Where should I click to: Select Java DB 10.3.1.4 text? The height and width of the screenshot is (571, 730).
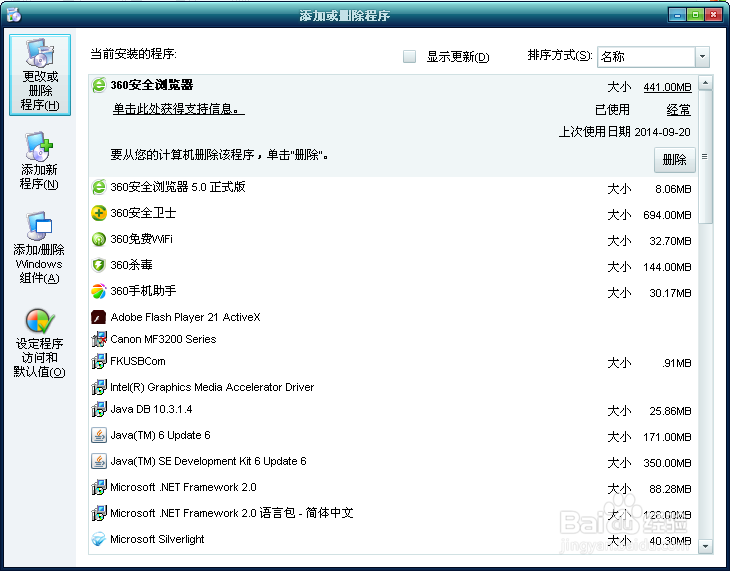151,409
